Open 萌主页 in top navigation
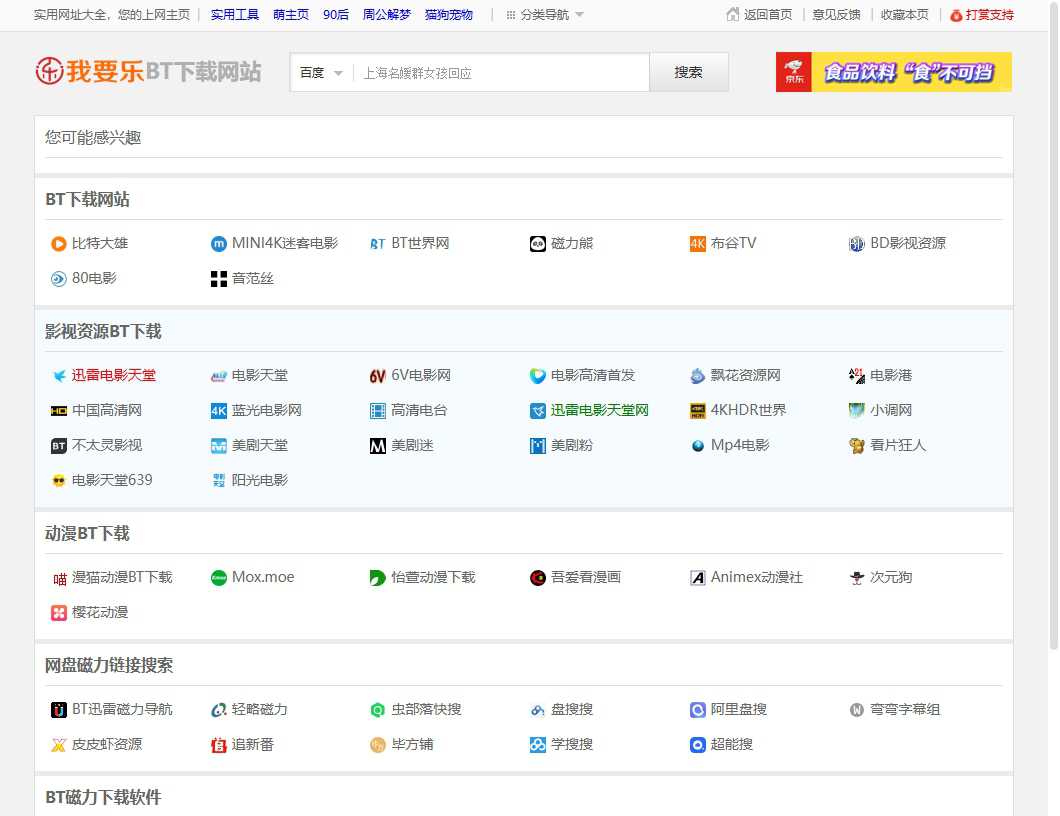The height and width of the screenshot is (816, 1060). pyautogui.click(x=291, y=15)
